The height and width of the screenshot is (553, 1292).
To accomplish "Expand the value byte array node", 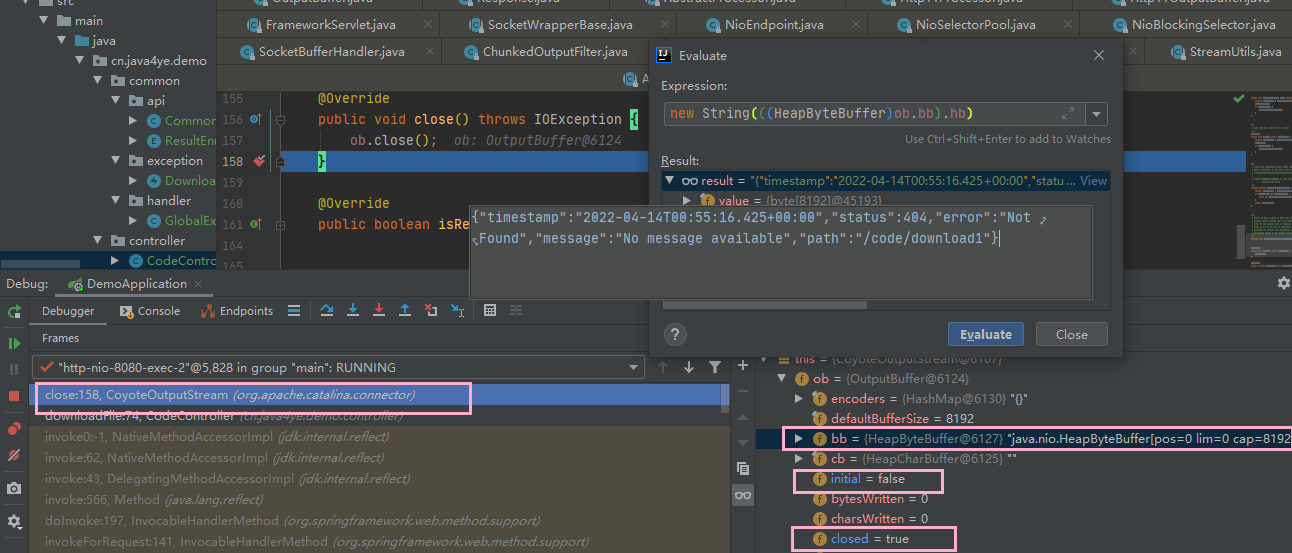I will pos(687,201).
